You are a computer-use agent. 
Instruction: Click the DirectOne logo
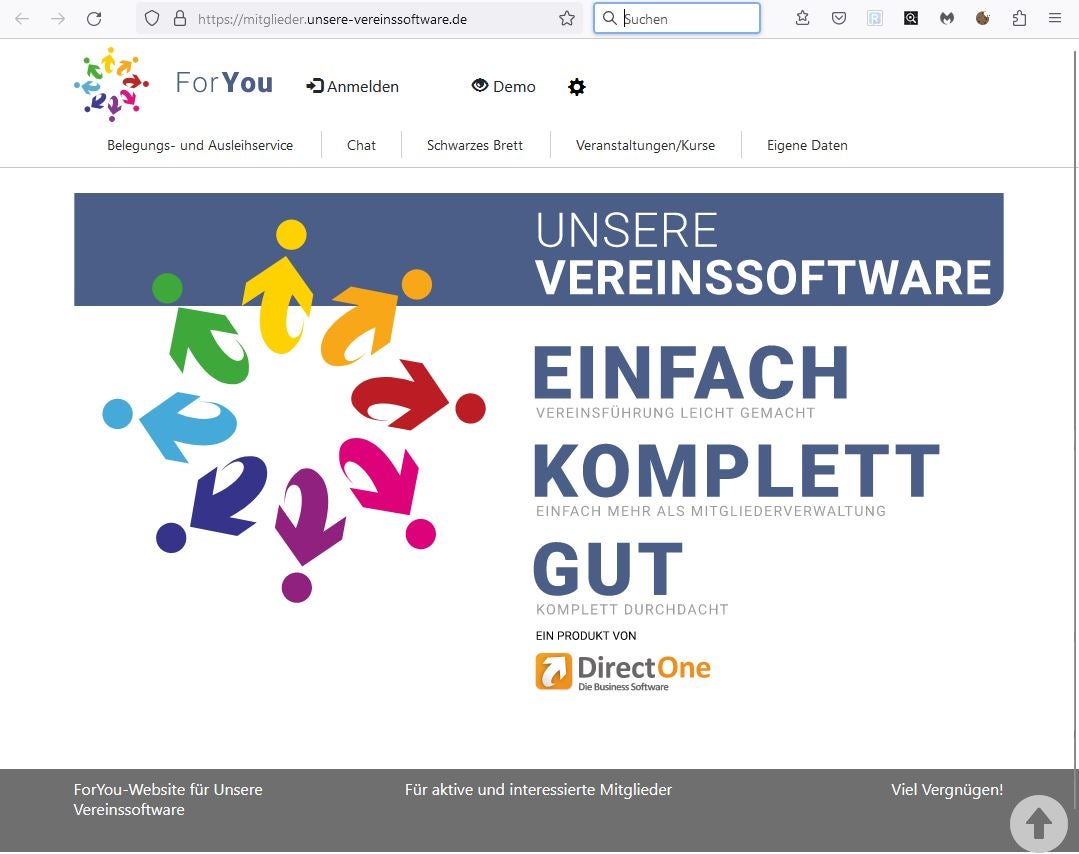click(x=623, y=672)
